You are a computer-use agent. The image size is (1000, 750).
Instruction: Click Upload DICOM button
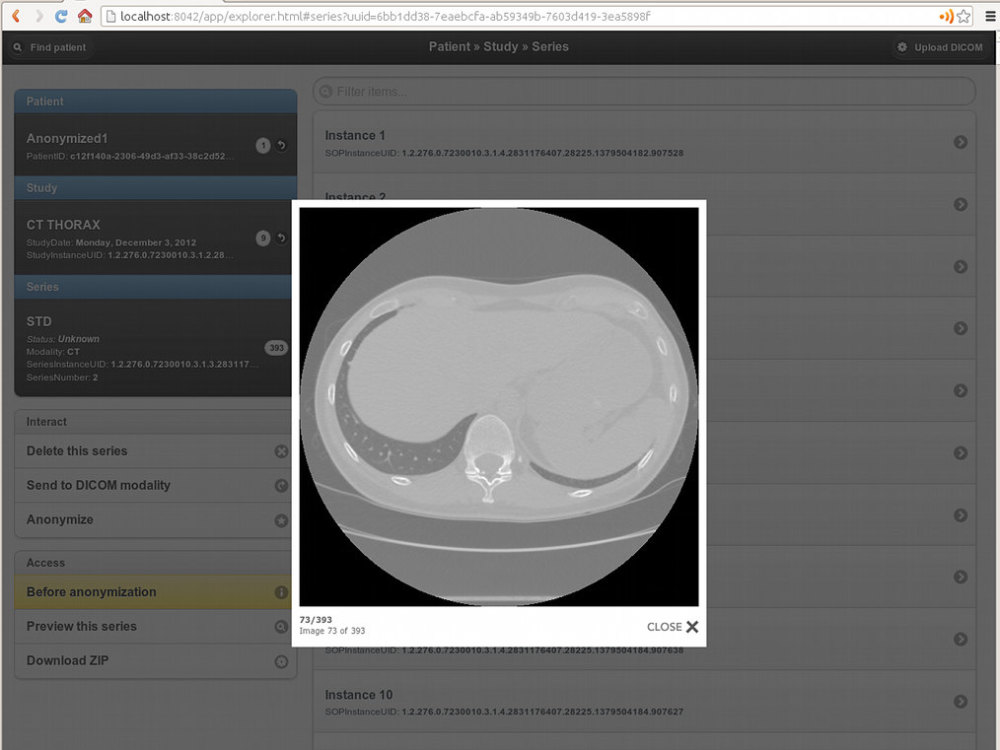click(940, 47)
